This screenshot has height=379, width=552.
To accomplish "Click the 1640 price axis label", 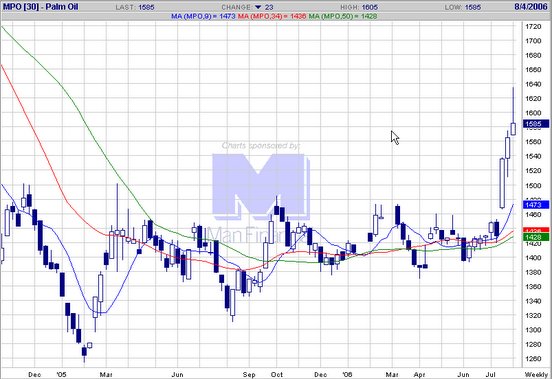I will tap(533, 84).
